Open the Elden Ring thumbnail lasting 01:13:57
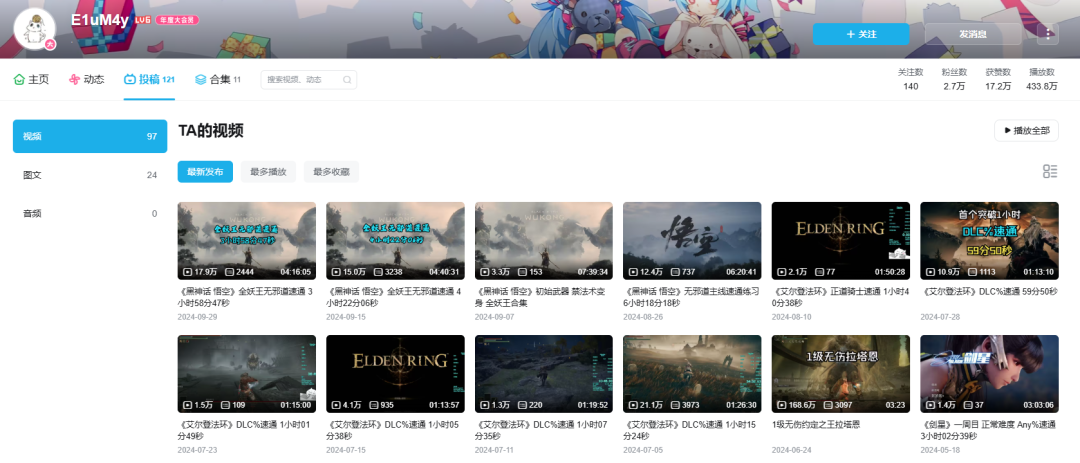1080x463 pixels. coord(395,374)
